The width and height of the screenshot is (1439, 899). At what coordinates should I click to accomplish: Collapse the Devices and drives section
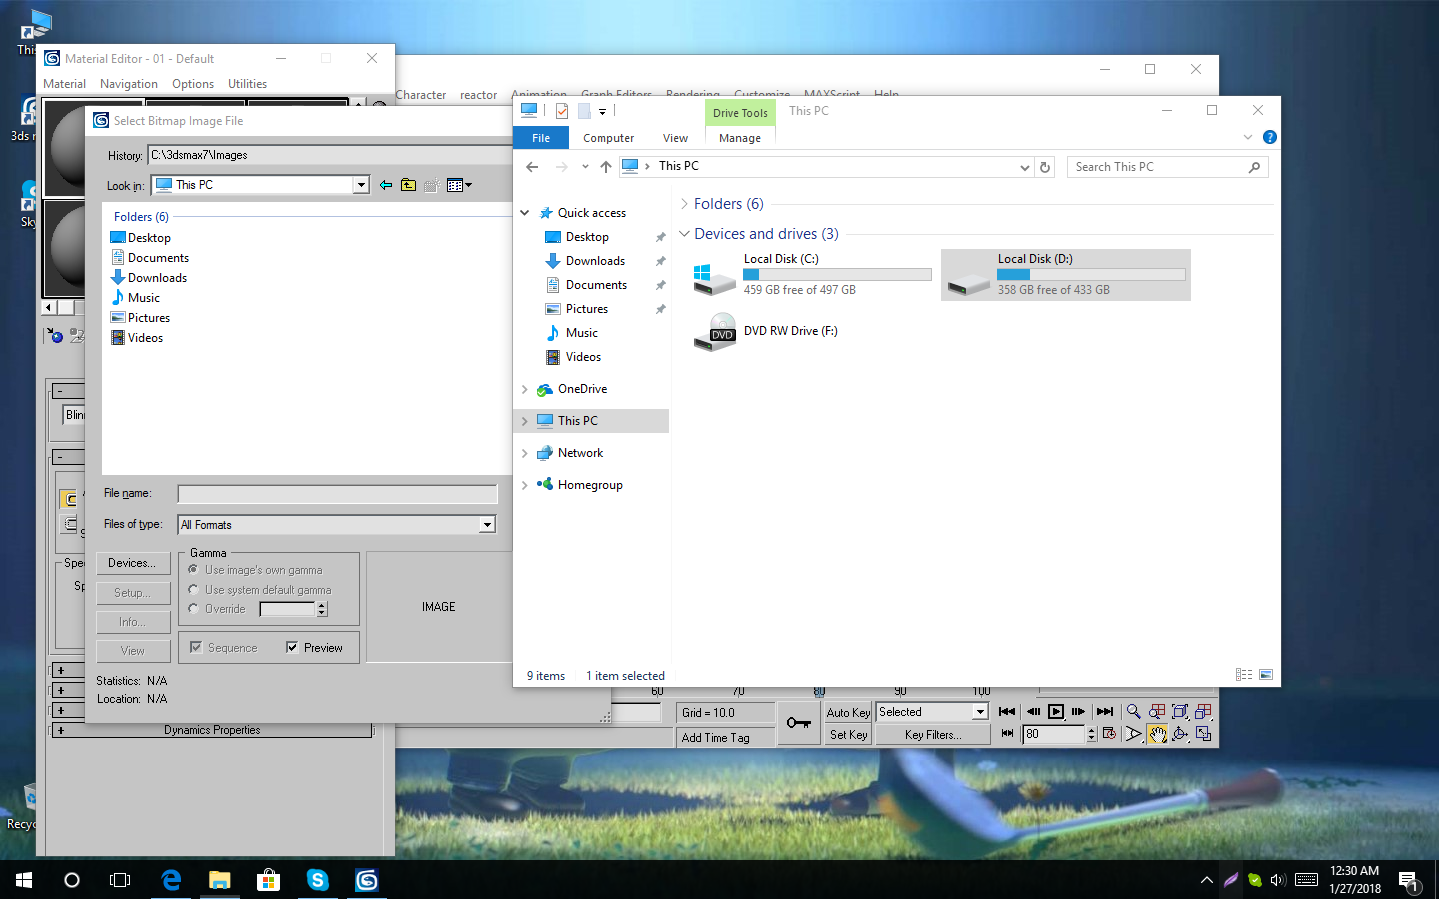[x=684, y=233]
